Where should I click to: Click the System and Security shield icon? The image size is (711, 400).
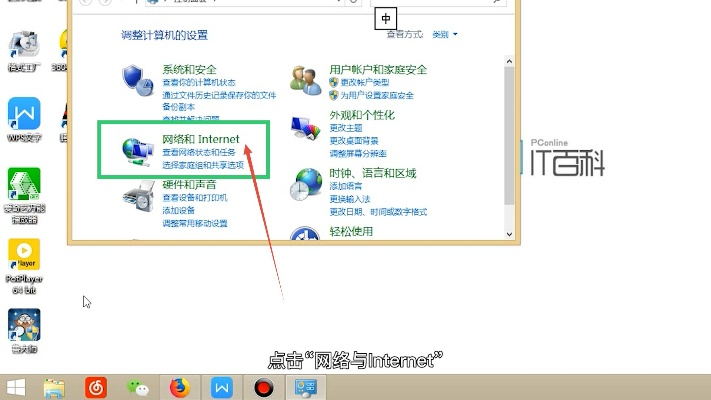coord(136,79)
